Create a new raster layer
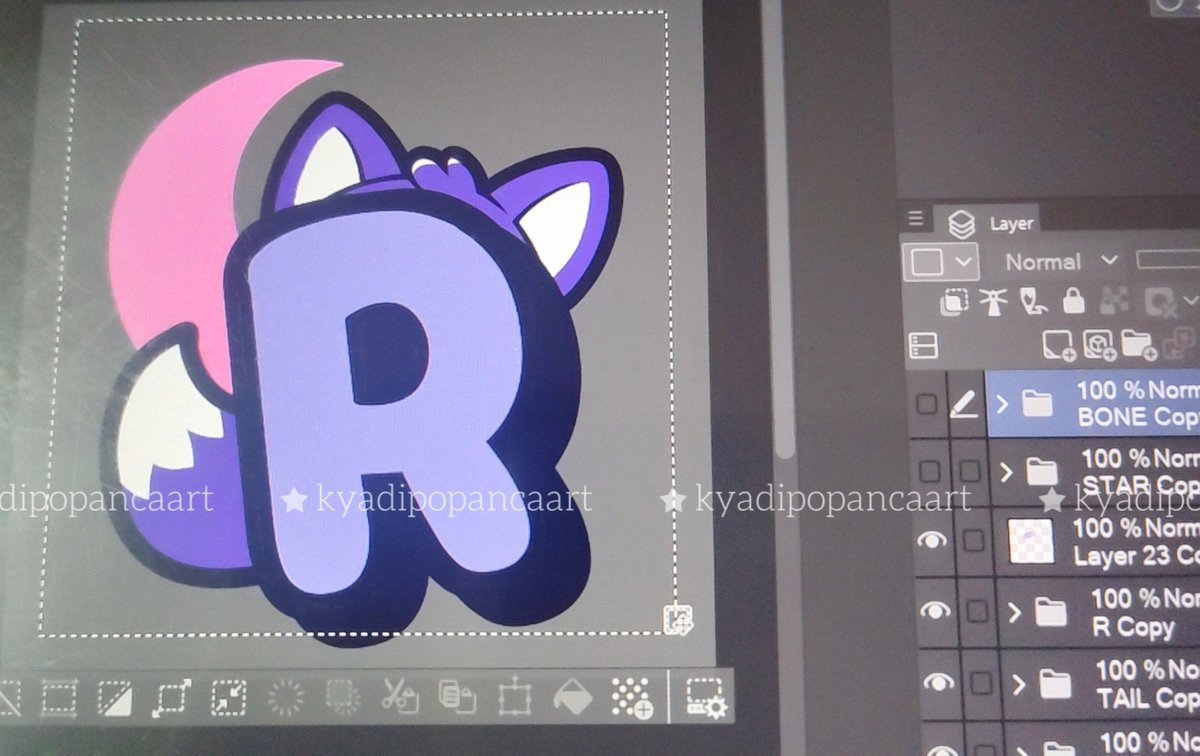 [x=1058, y=346]
